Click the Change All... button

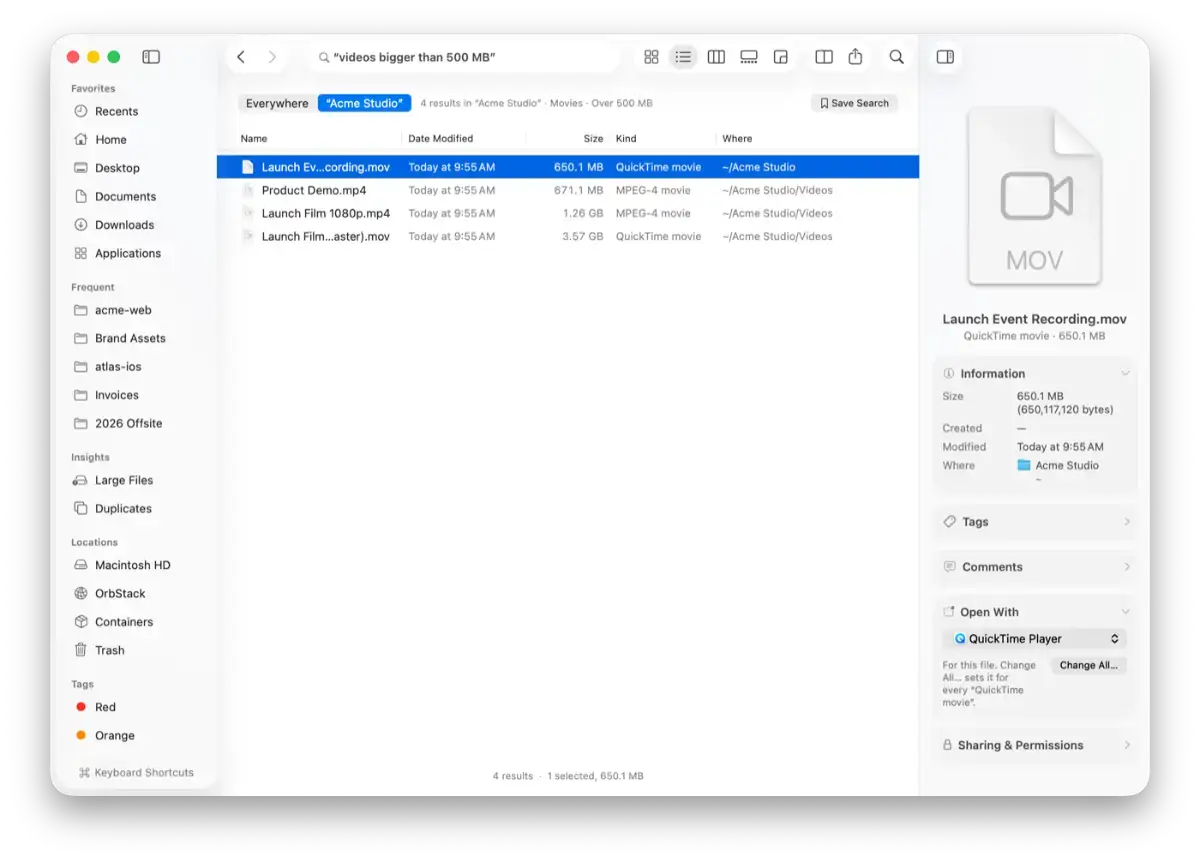click(1089, 665)
